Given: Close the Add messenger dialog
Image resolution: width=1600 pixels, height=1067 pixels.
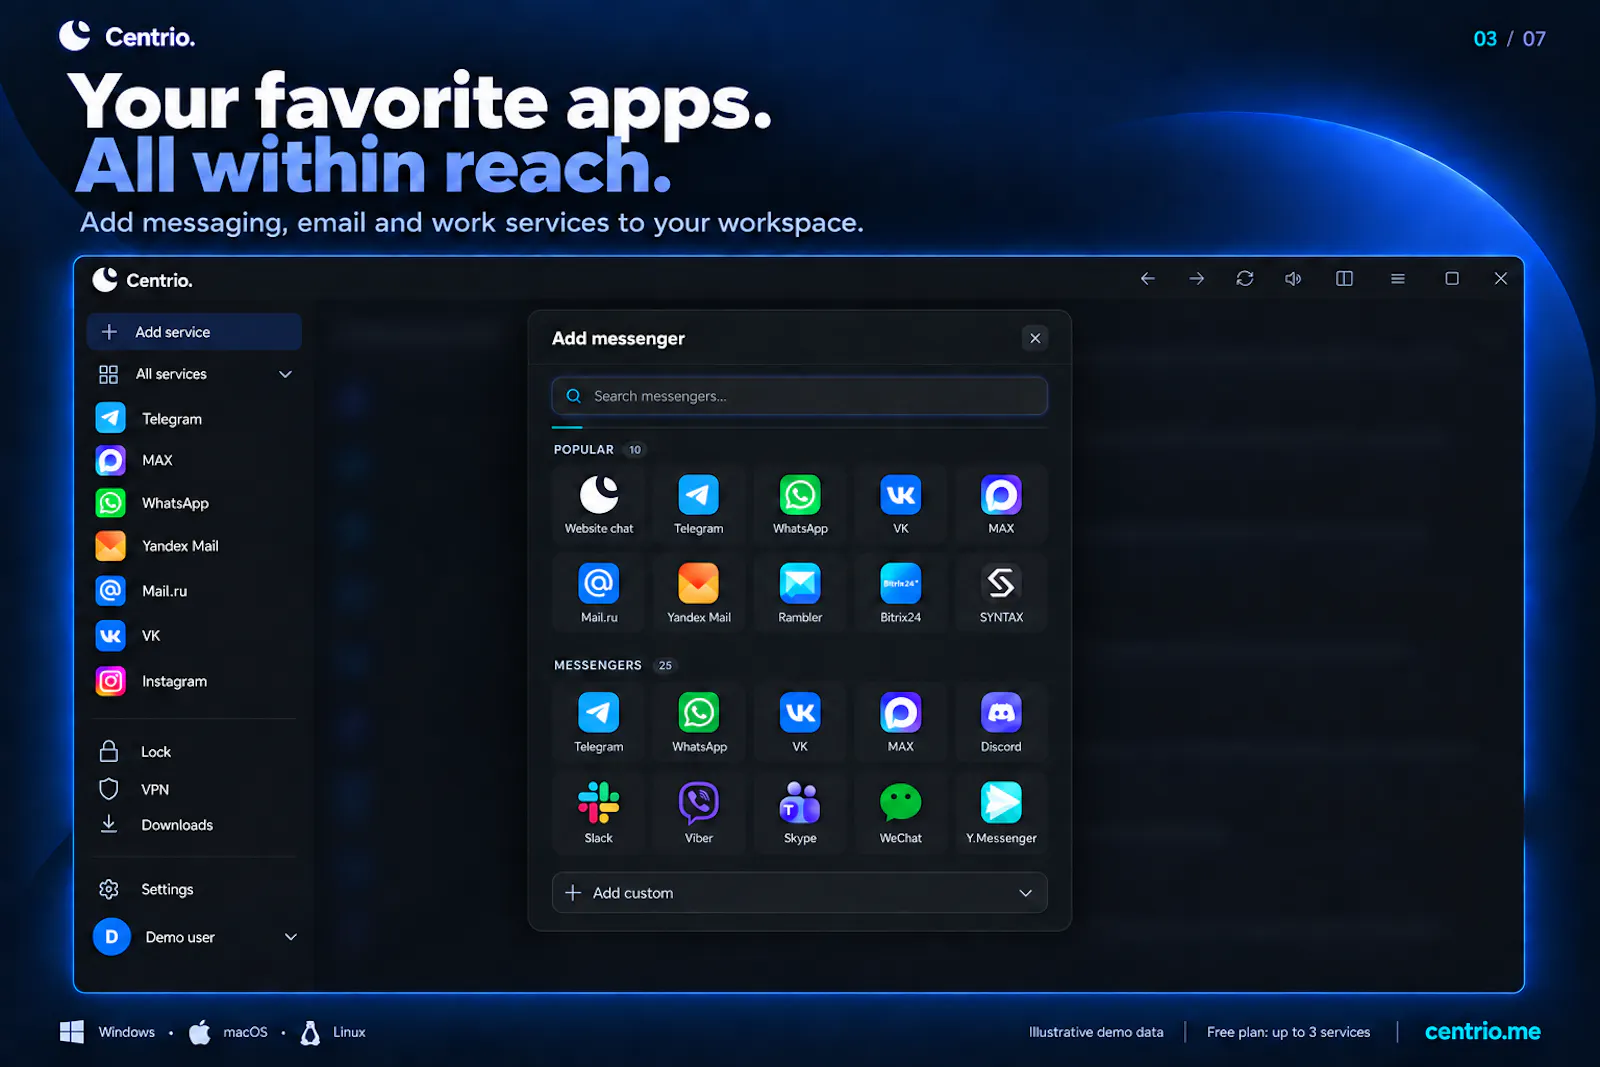Looking at the screenshot, I should (x=1035, y=338).
